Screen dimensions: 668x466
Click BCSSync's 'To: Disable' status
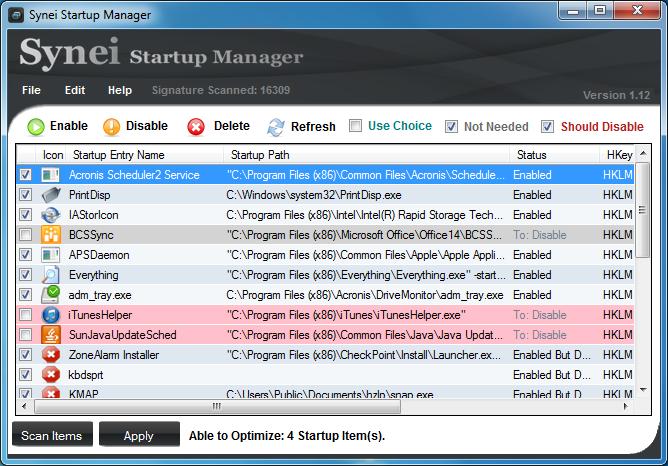[x=540, y=235]
